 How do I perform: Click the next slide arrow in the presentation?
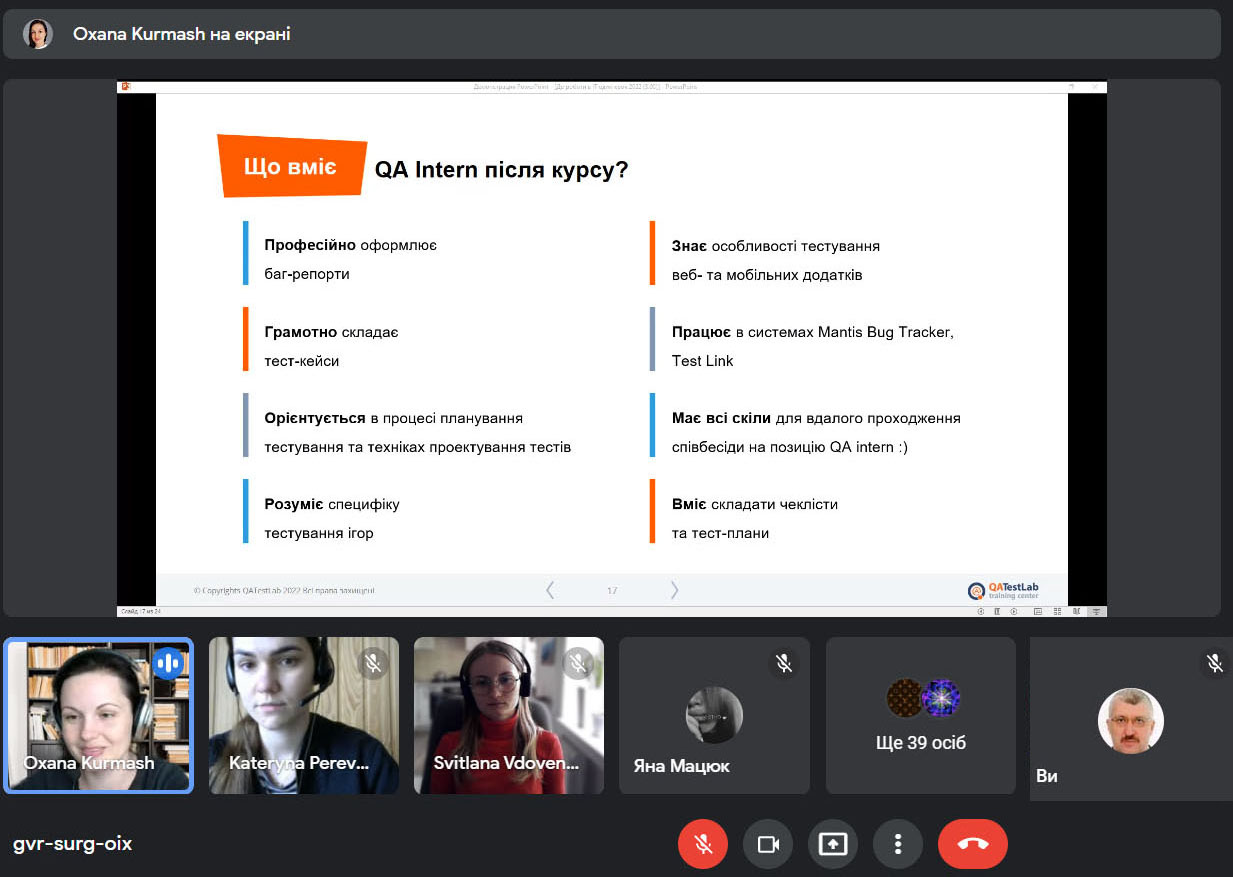tap(674, 590)
